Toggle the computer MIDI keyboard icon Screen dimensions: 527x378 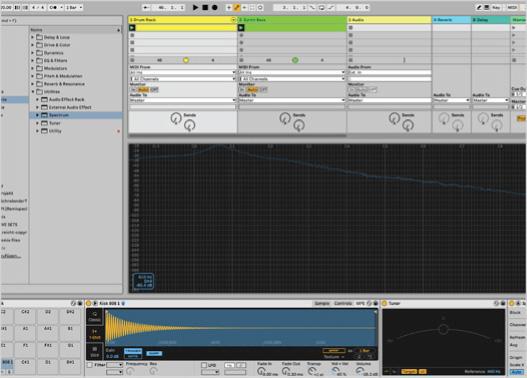(x=487, y=7)
